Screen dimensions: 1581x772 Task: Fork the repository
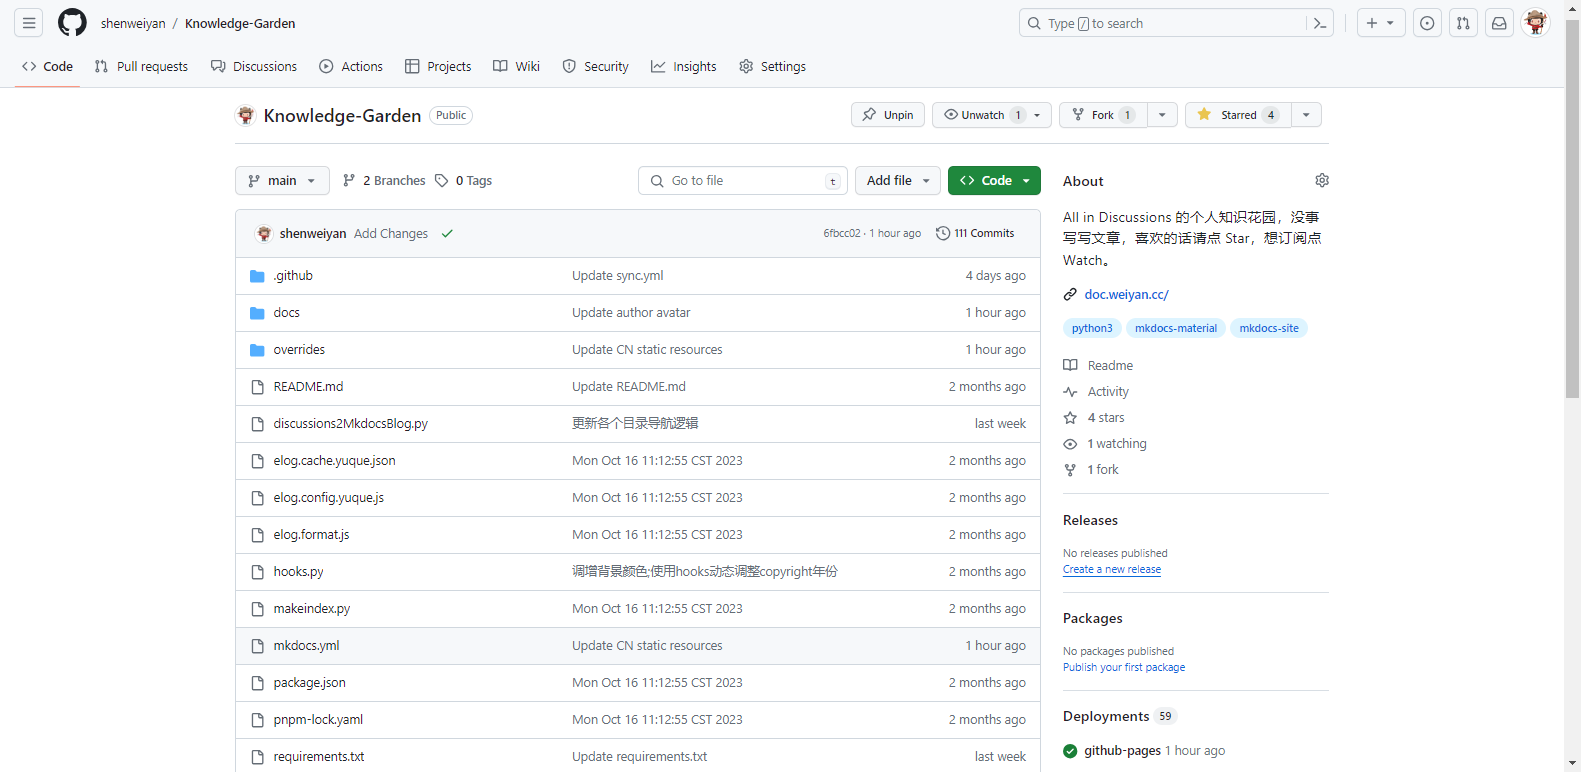click(1103, 115)
